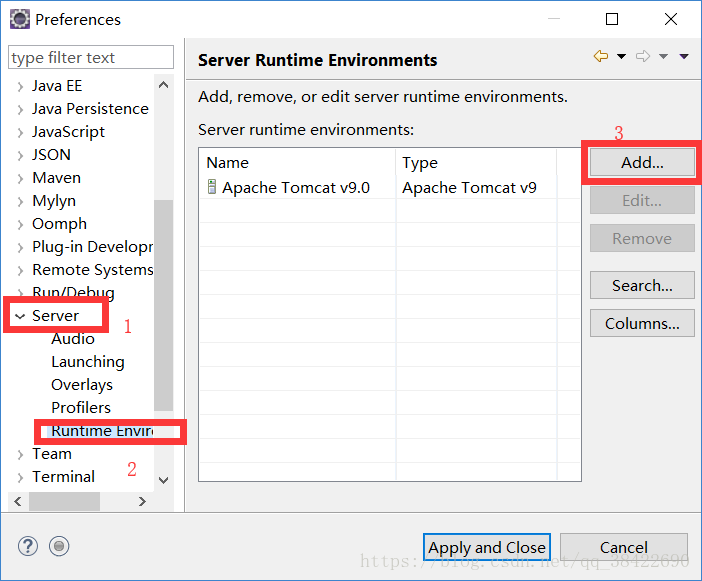Click the oomph recorder circle icon
This screenshot has height=581, width=702.
pyautogui.click(x=59, y=546)
